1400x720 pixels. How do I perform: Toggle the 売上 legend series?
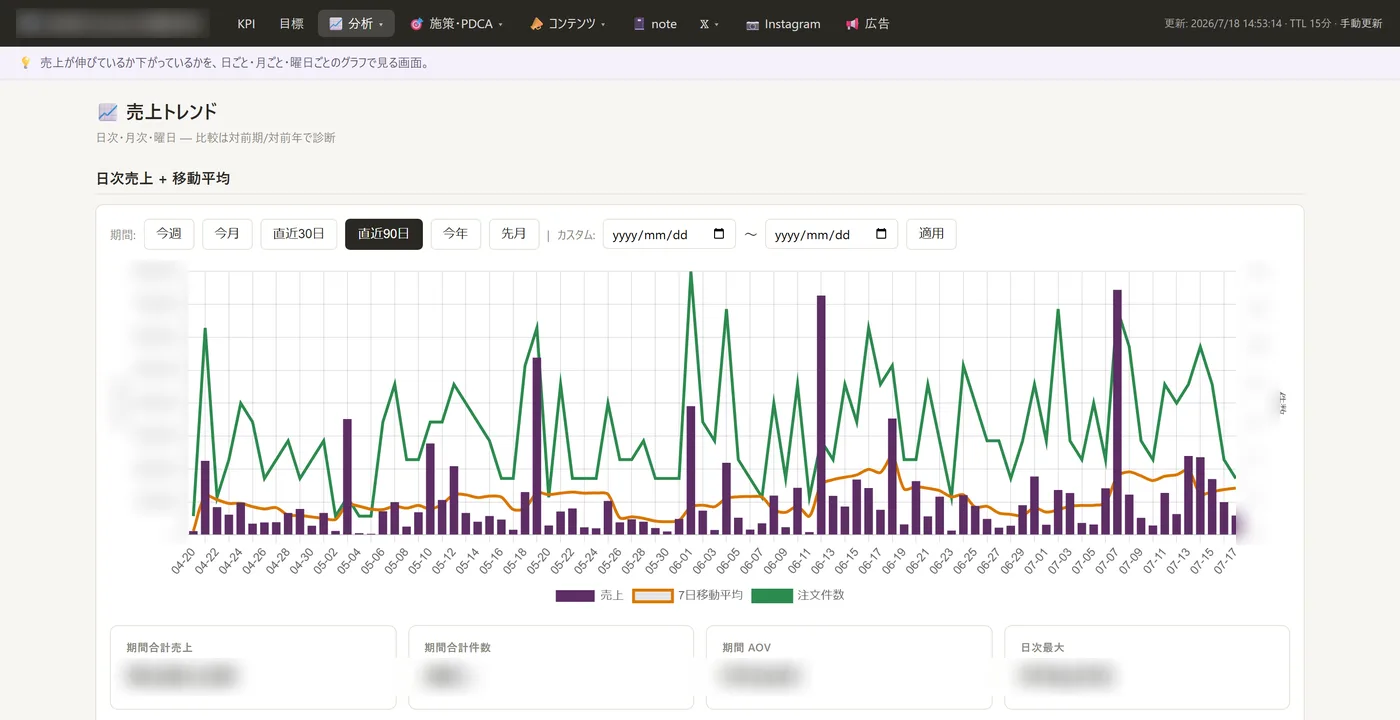(x=589, y=595)
